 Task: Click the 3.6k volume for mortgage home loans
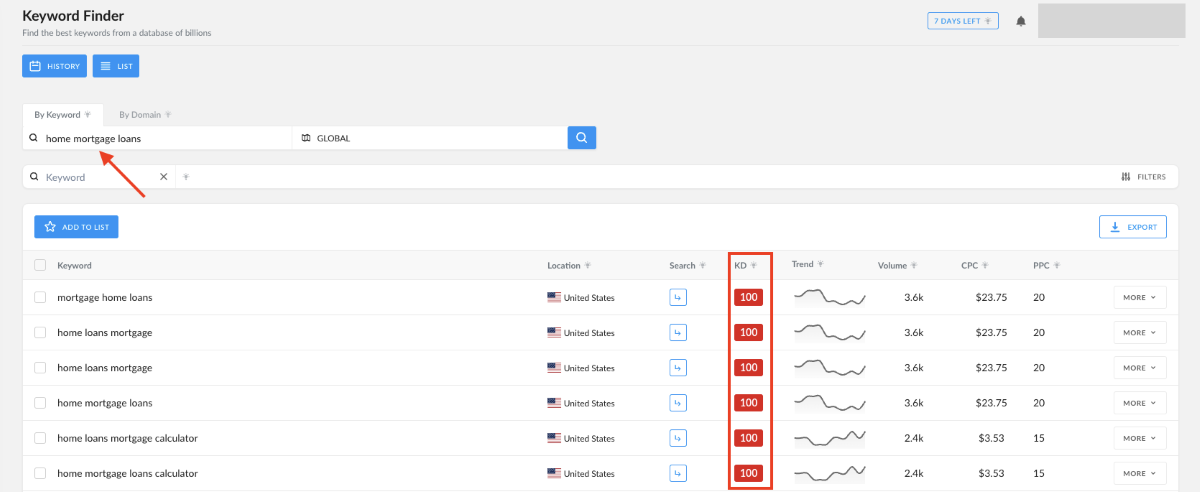[914, 297]
